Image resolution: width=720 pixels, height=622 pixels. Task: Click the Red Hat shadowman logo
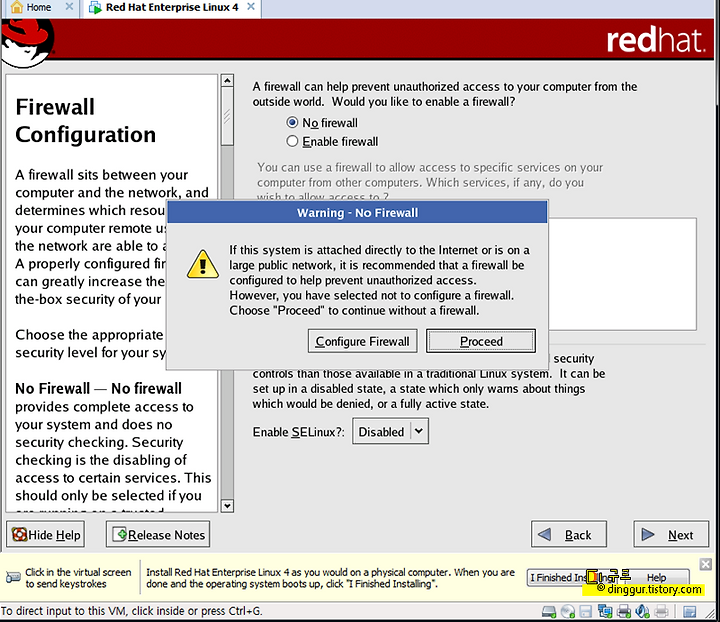coord(28,44)
